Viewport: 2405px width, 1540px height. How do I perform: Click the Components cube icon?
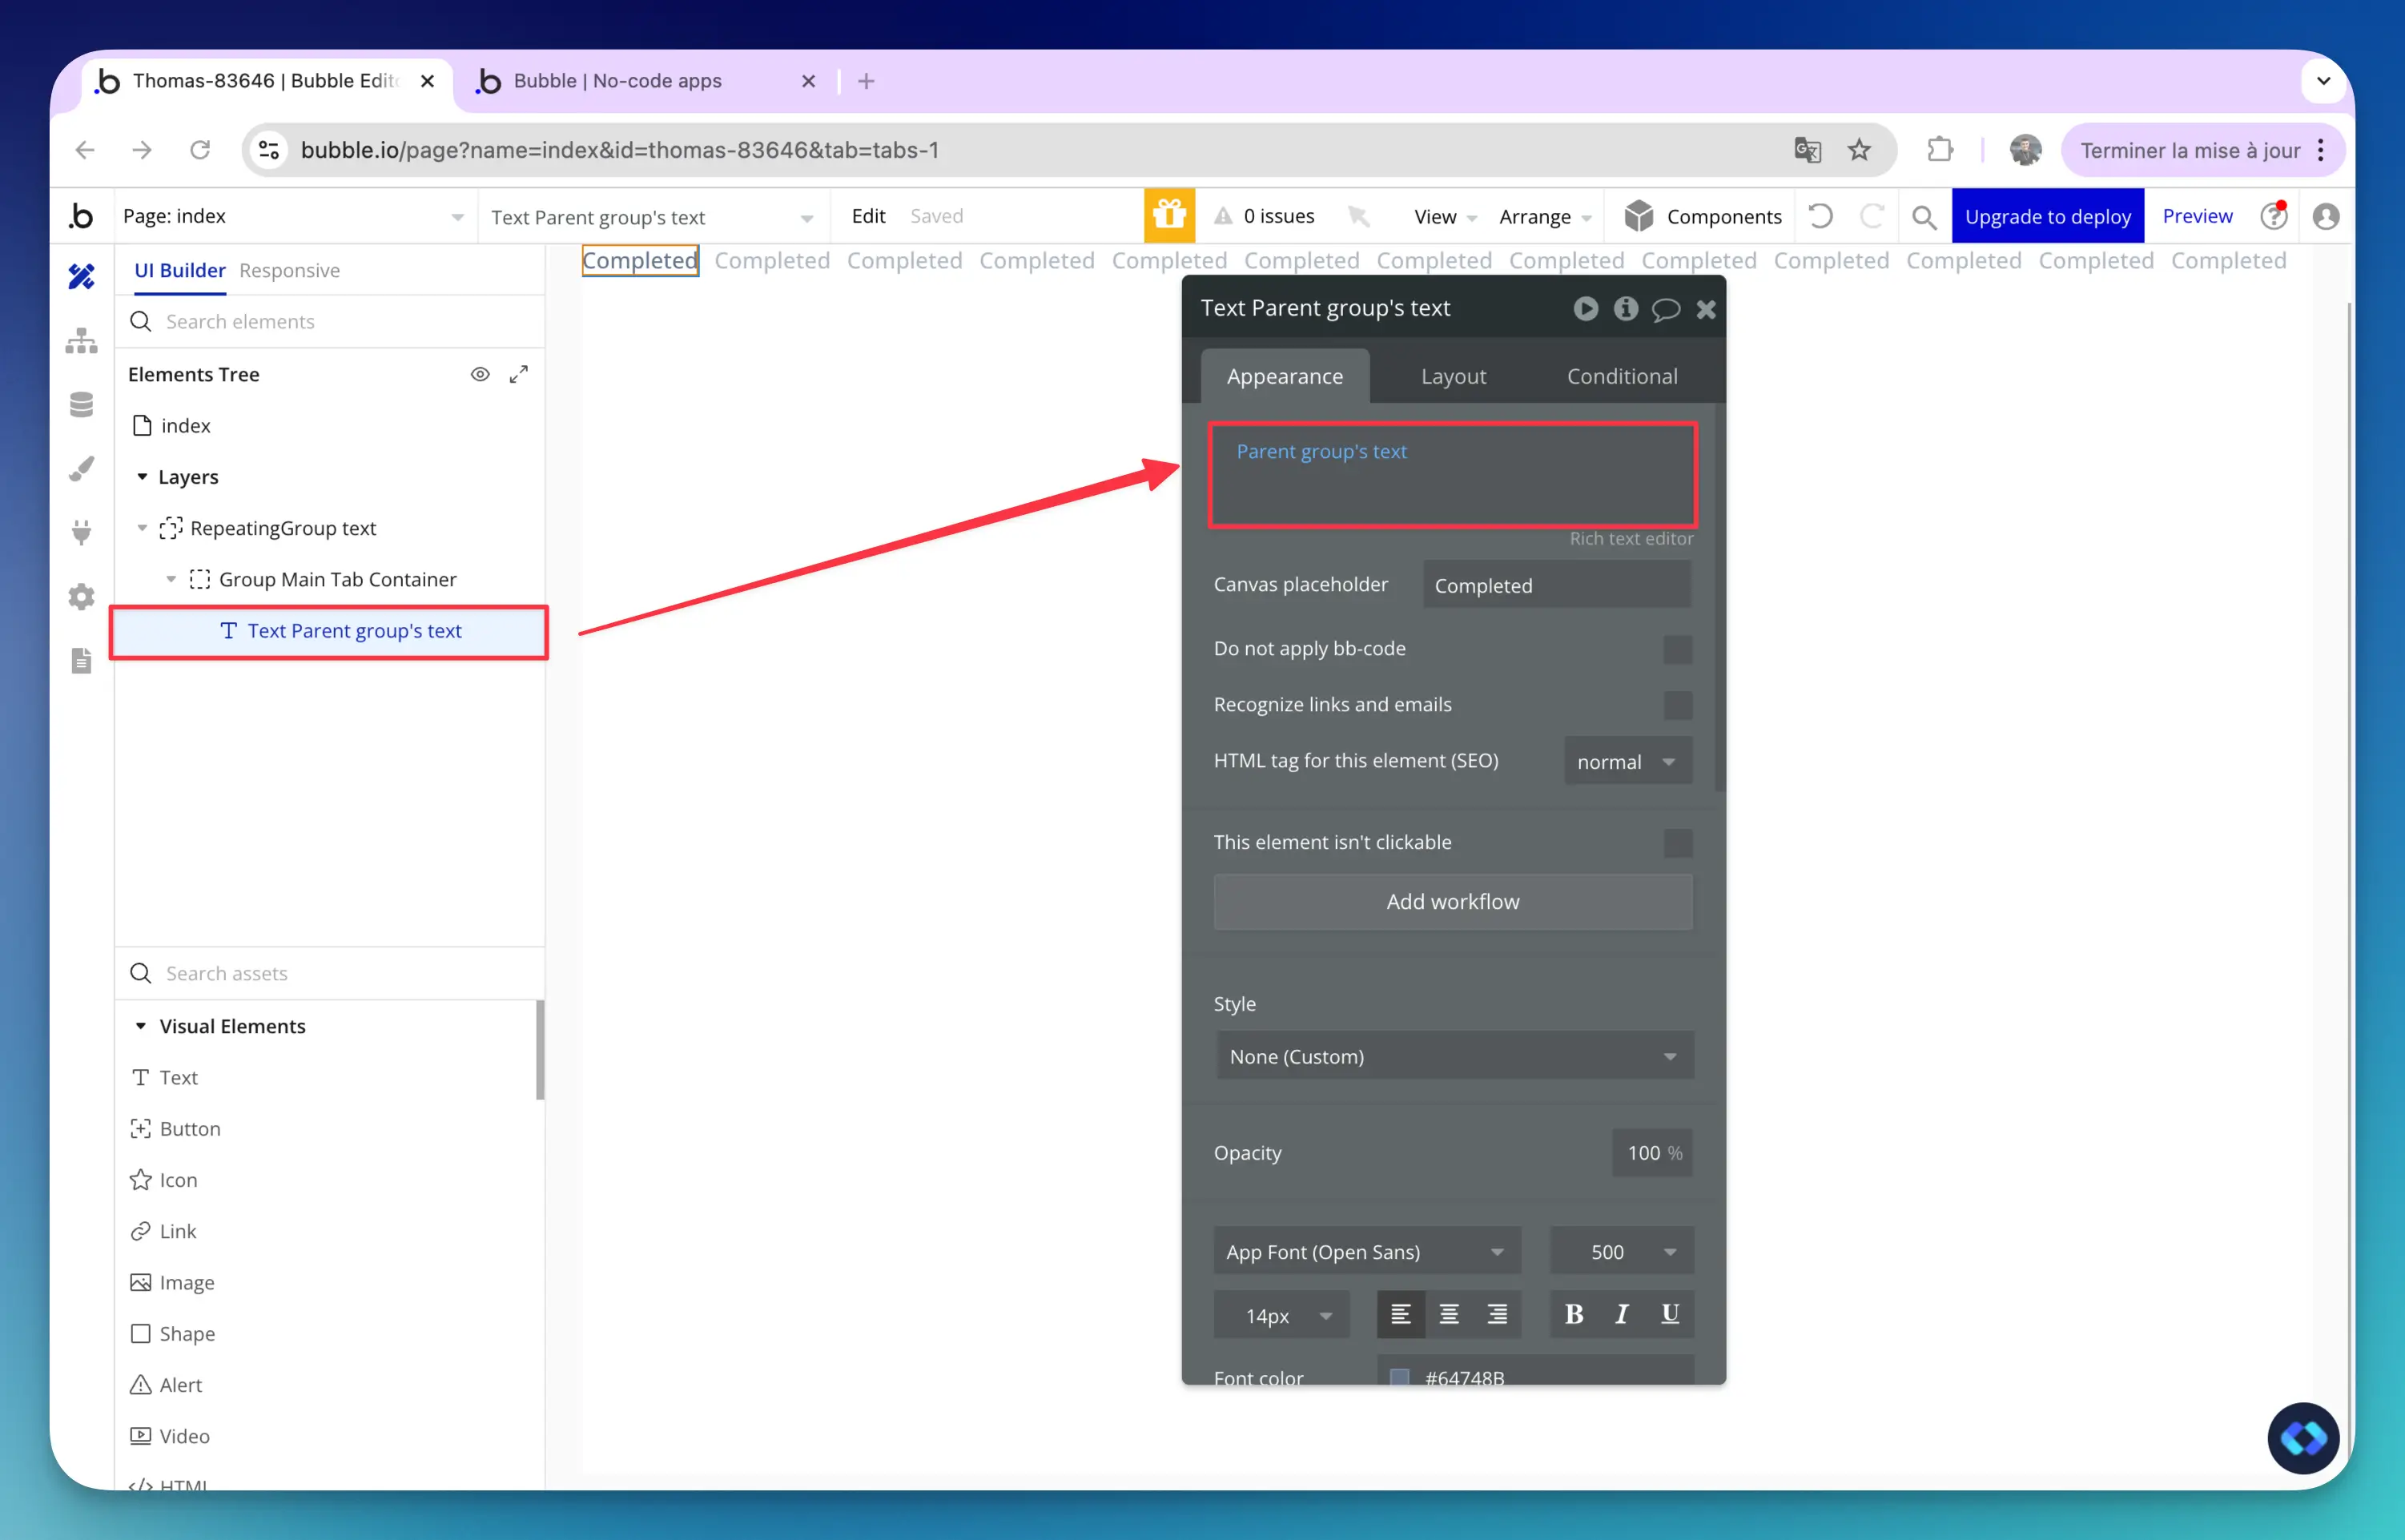click(x=1638, y=216)
